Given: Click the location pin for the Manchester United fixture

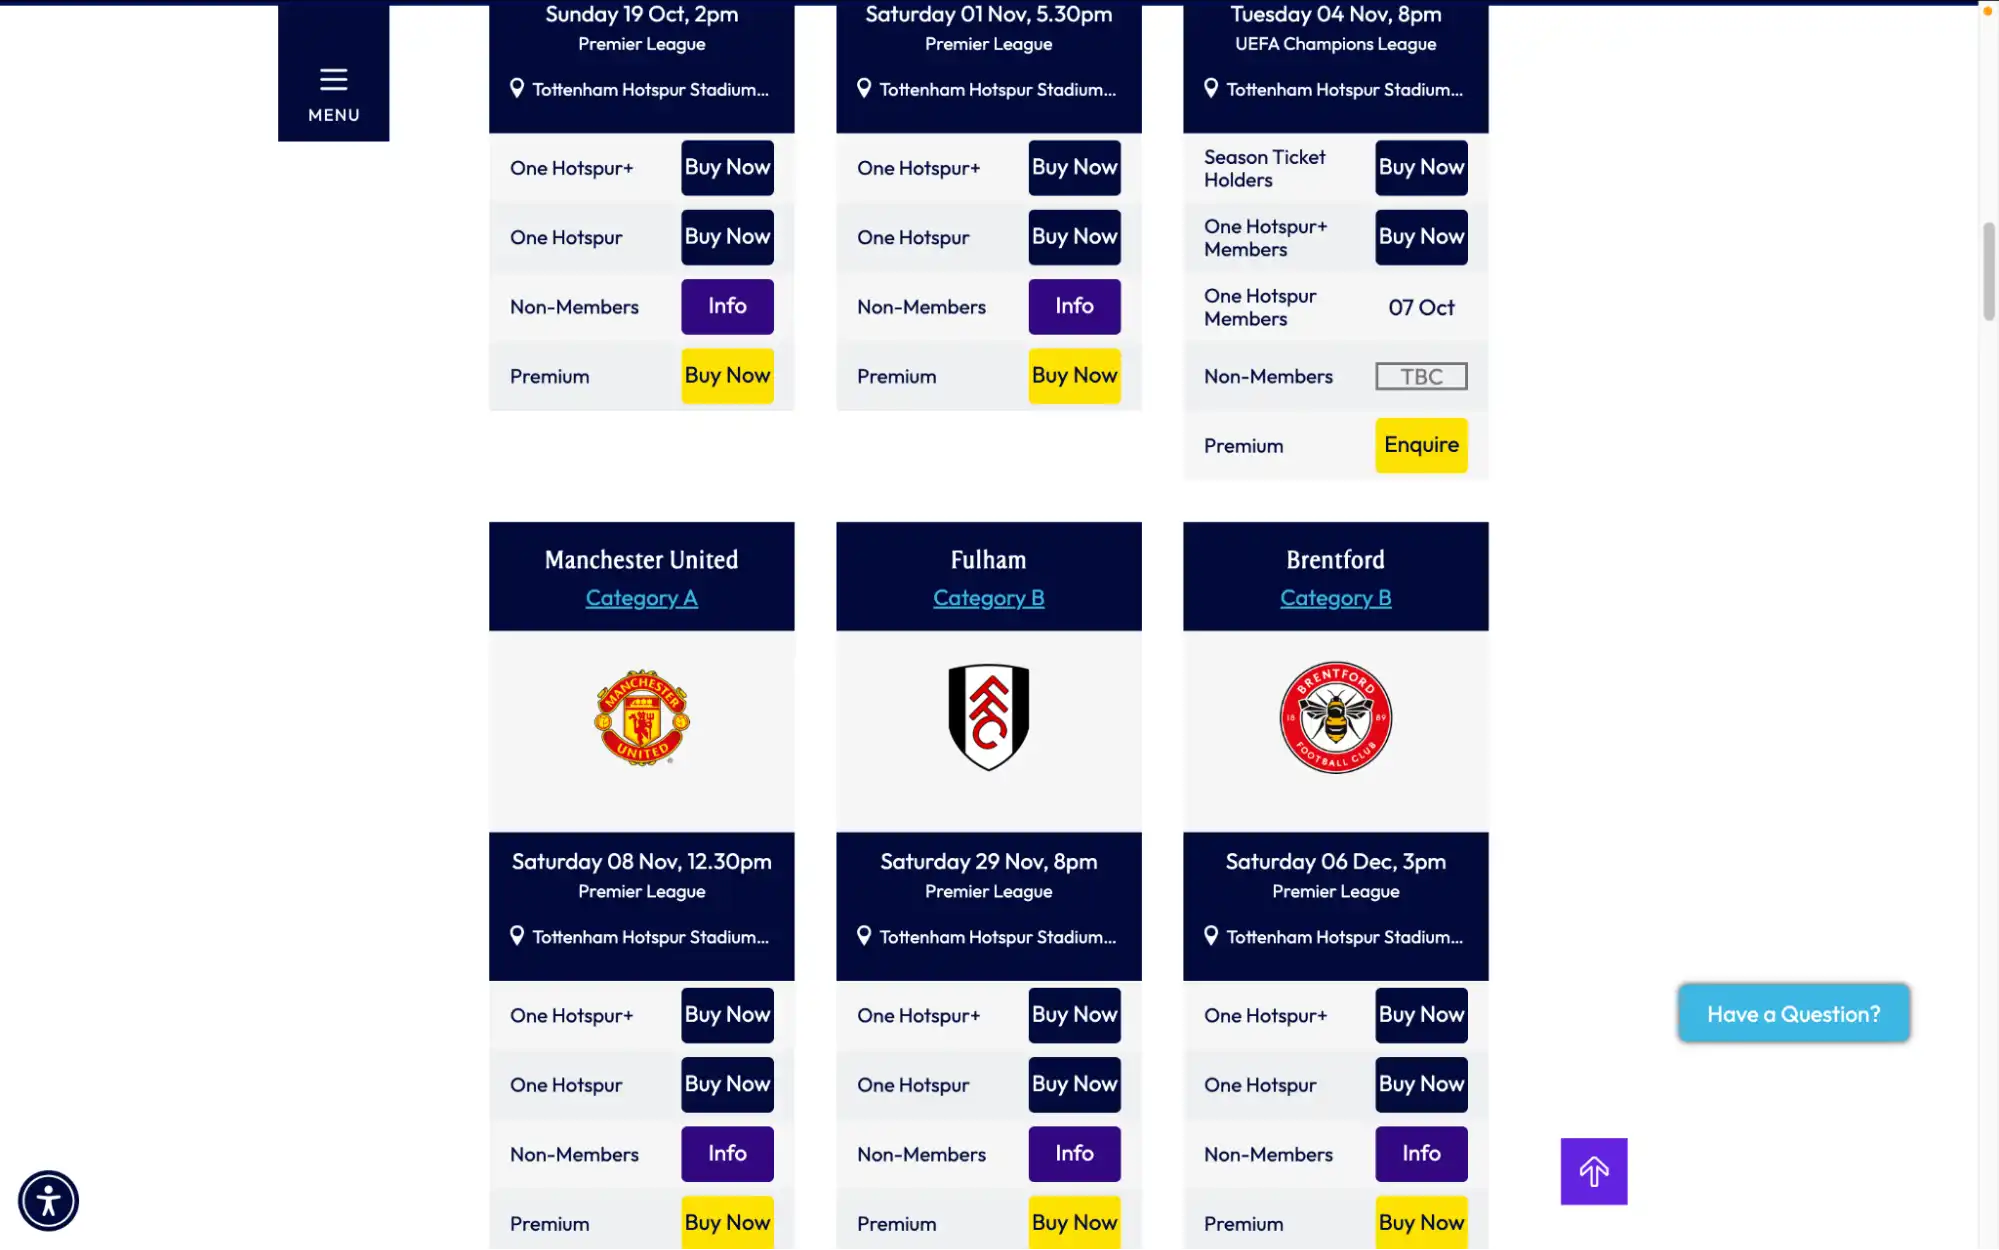Looking at the screenshot, I should pyautogui.click(x=517, y=936).
